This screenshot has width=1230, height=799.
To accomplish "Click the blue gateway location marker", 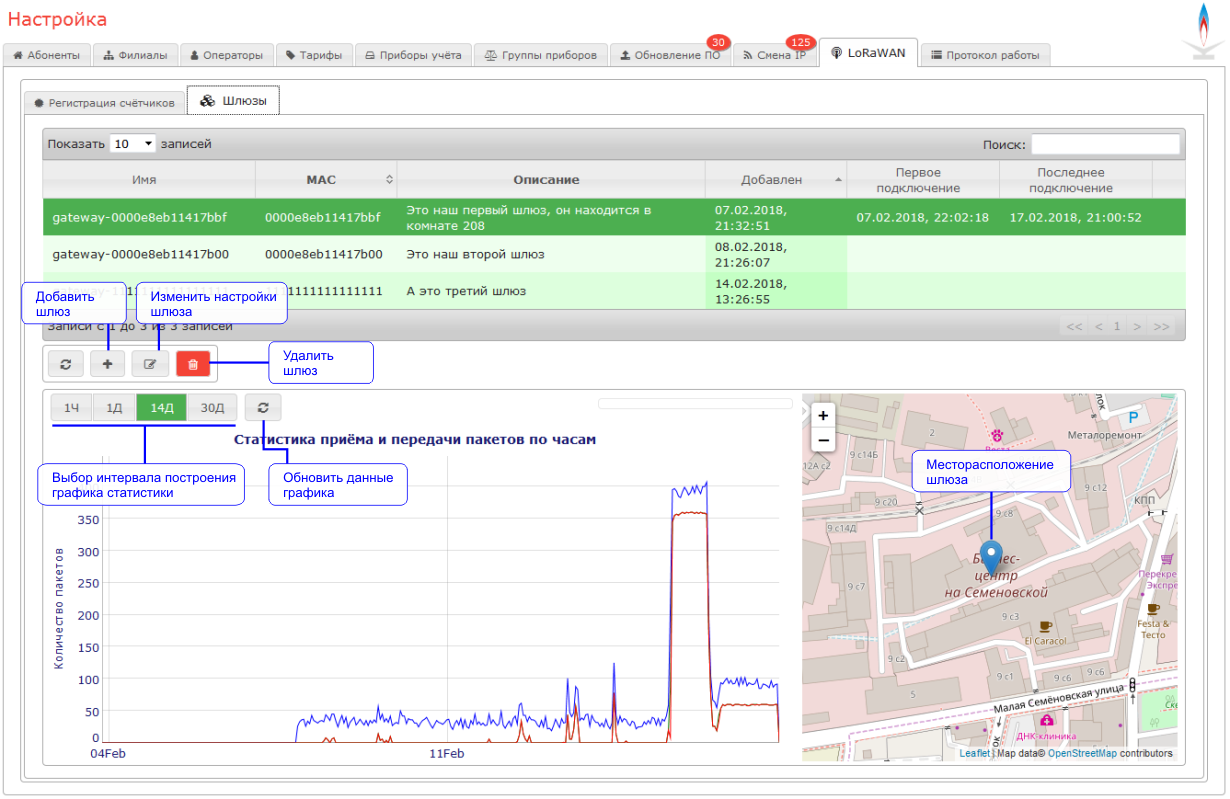I will 991,555.
